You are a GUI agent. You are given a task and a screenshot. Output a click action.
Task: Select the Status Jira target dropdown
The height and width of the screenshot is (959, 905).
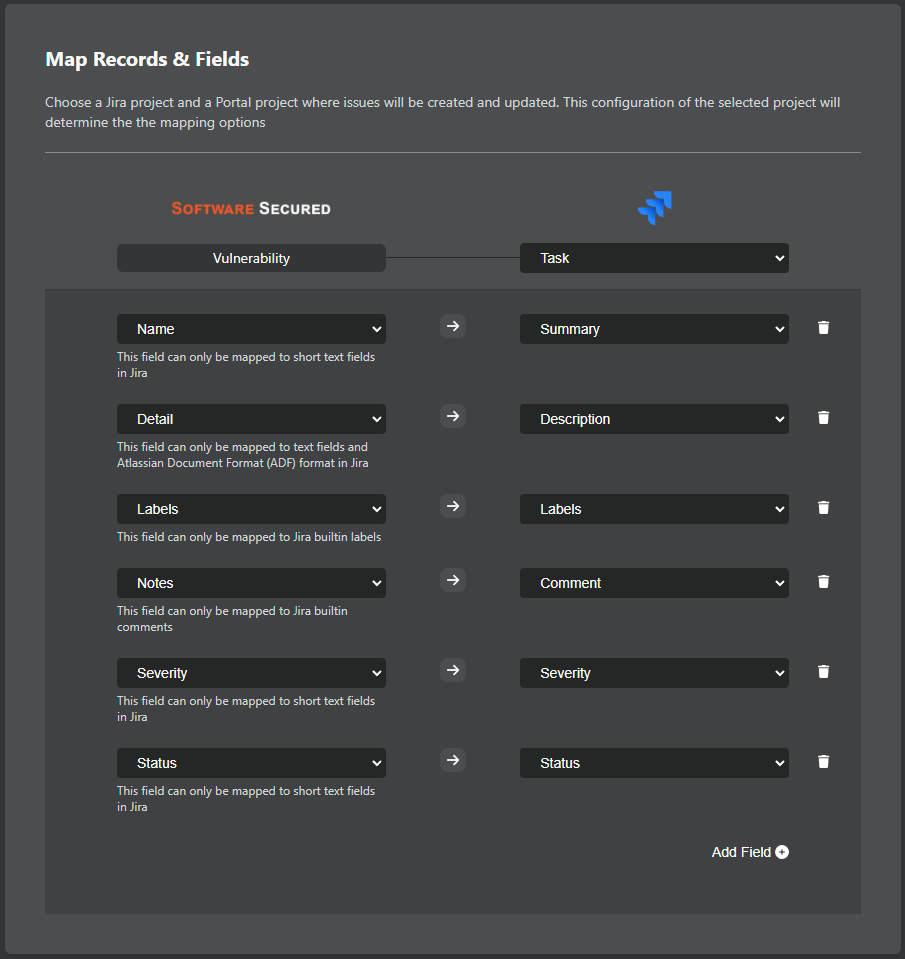(654, 763)
